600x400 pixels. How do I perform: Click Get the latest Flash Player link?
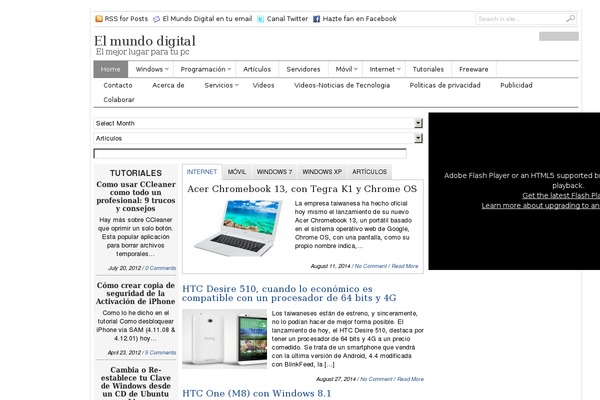(x=561, y=196)
